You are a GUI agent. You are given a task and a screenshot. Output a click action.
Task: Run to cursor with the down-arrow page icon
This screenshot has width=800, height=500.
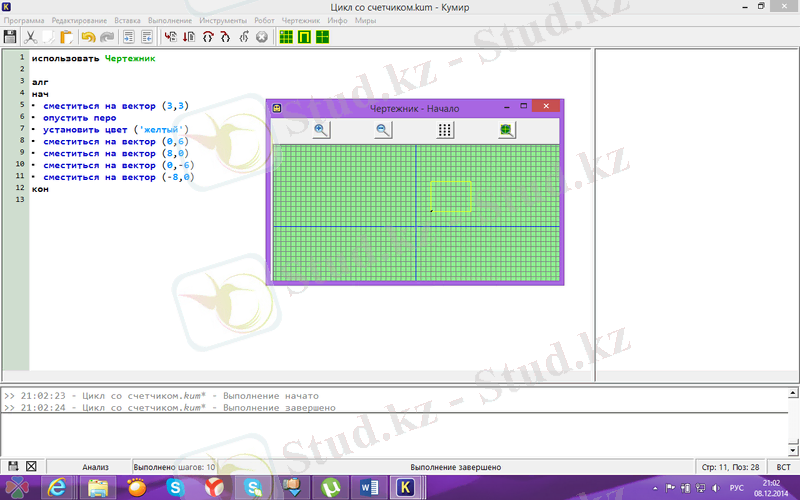[189, 37]
